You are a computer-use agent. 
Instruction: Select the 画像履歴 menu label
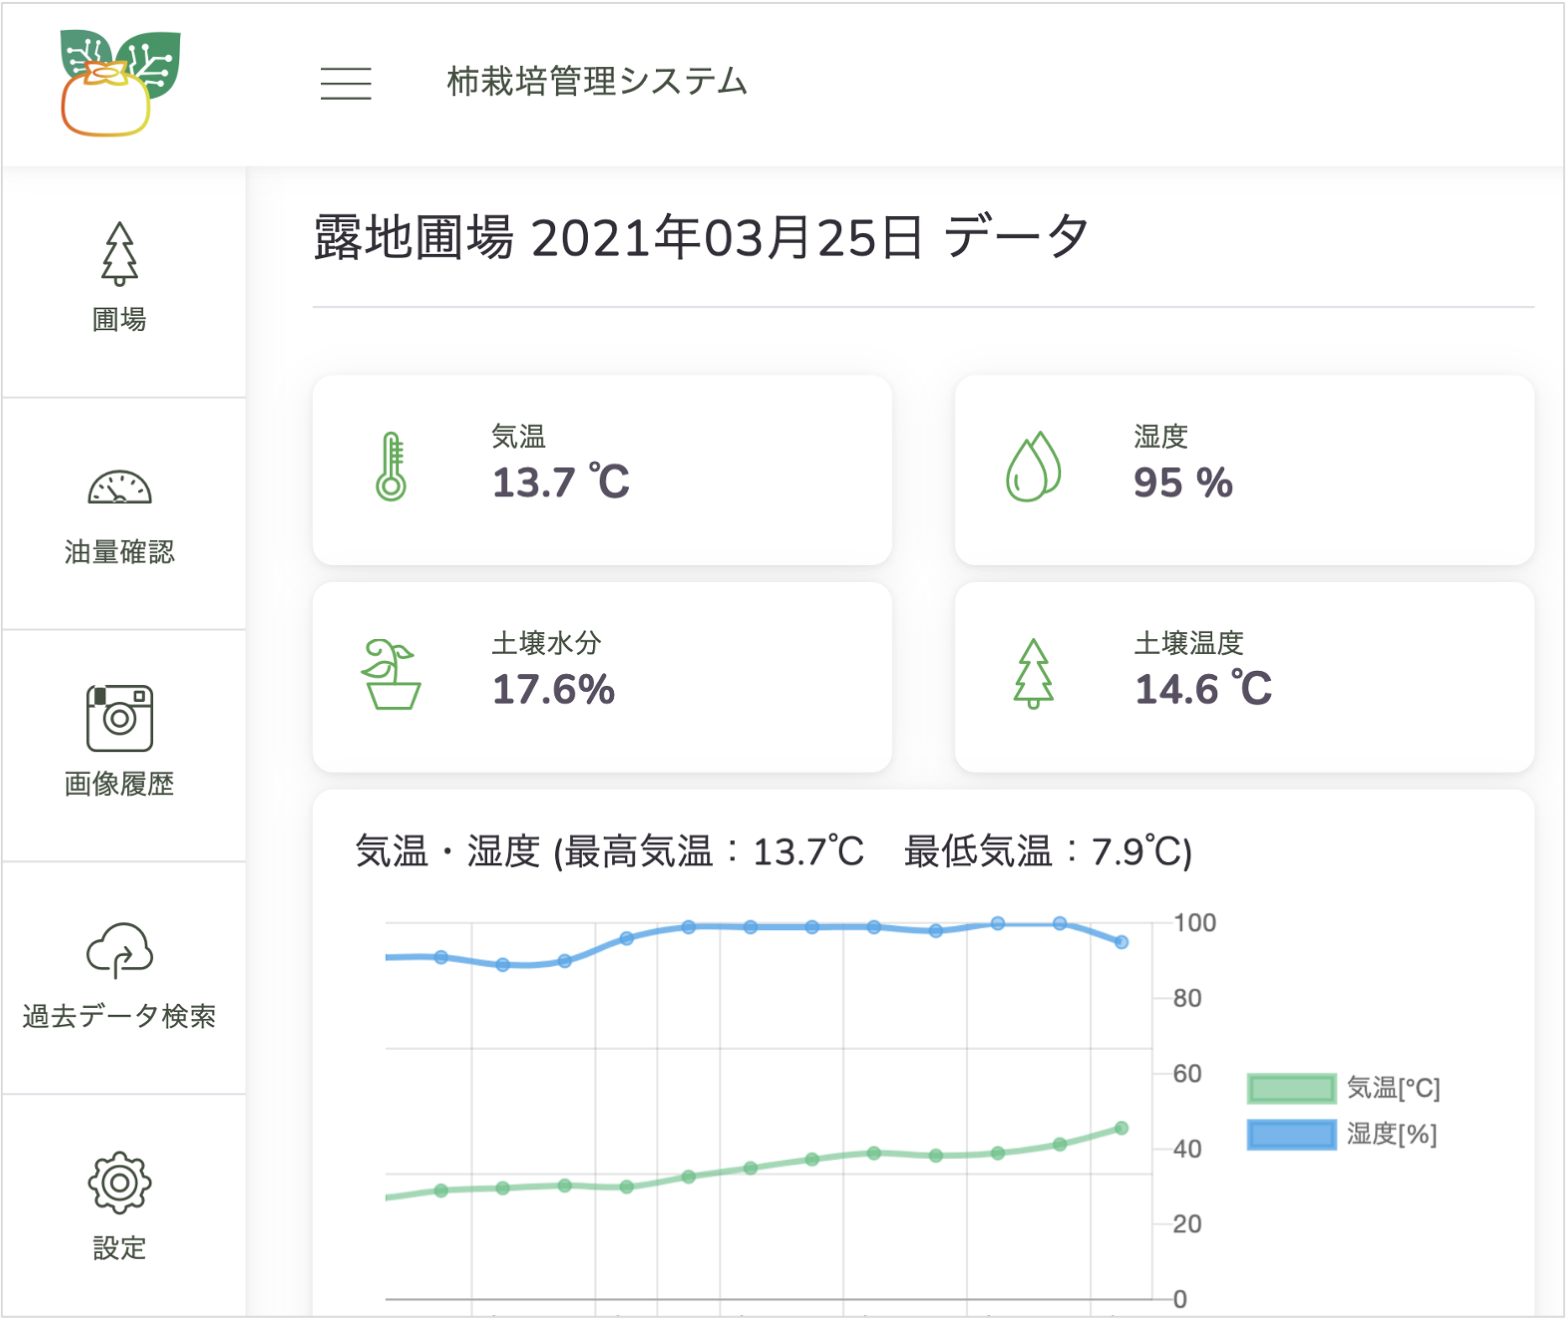[x=119, y=784]
